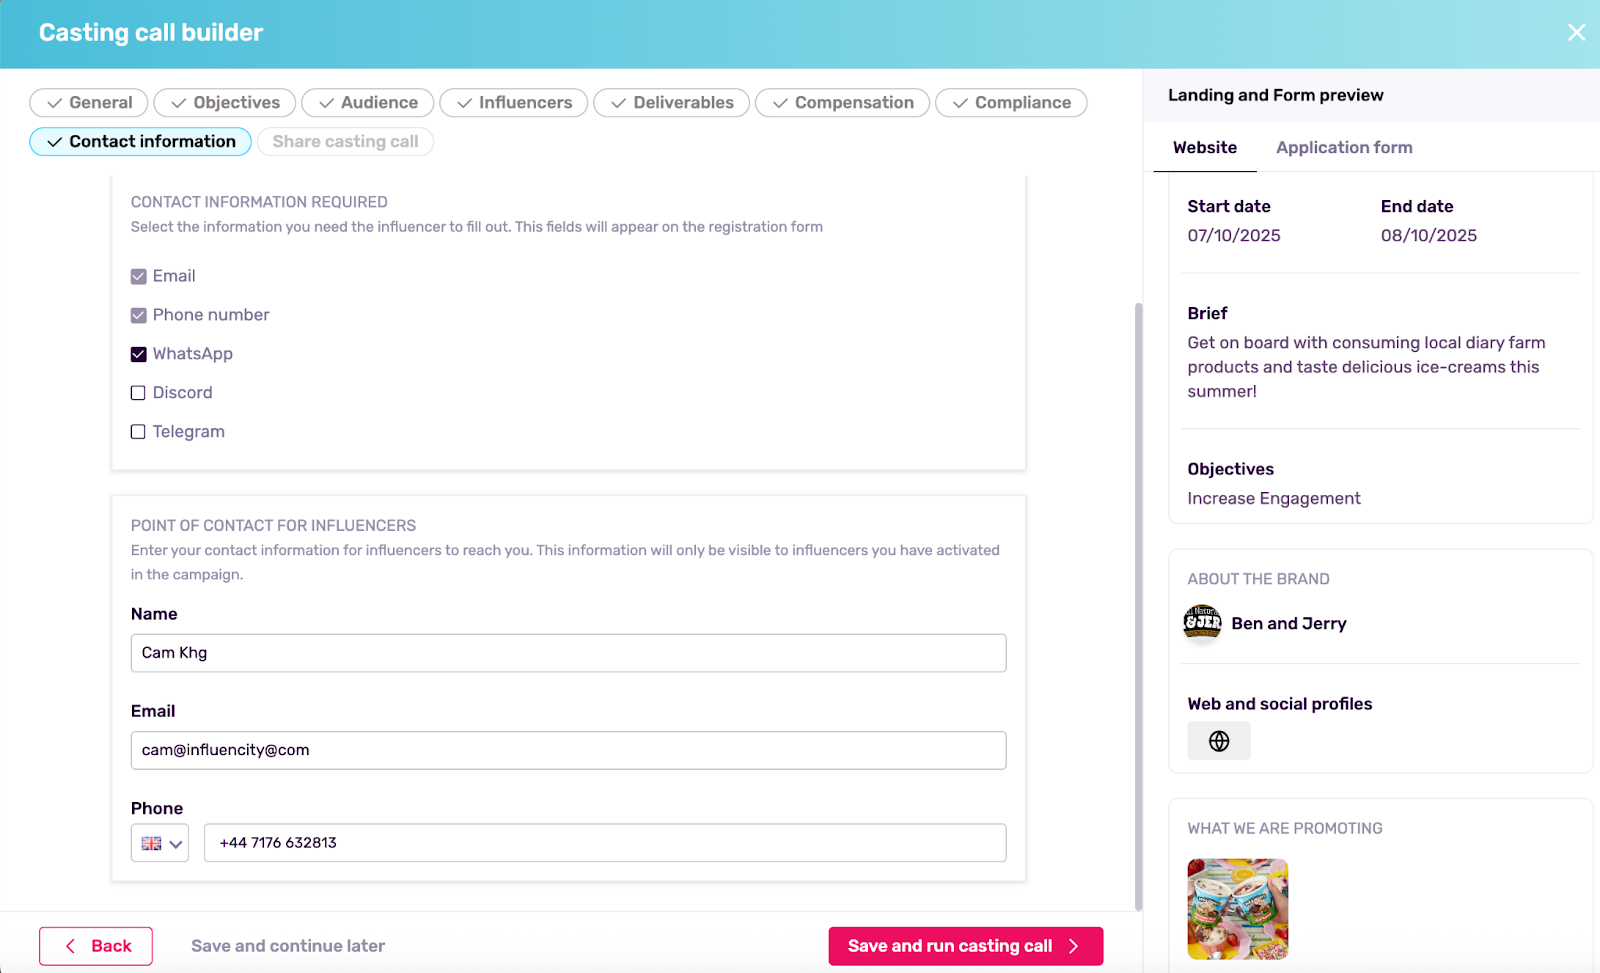Open the ice-cream promotion thumbnail
The height and width of the screenshot is (973, 1600).
click(1238, 909)
